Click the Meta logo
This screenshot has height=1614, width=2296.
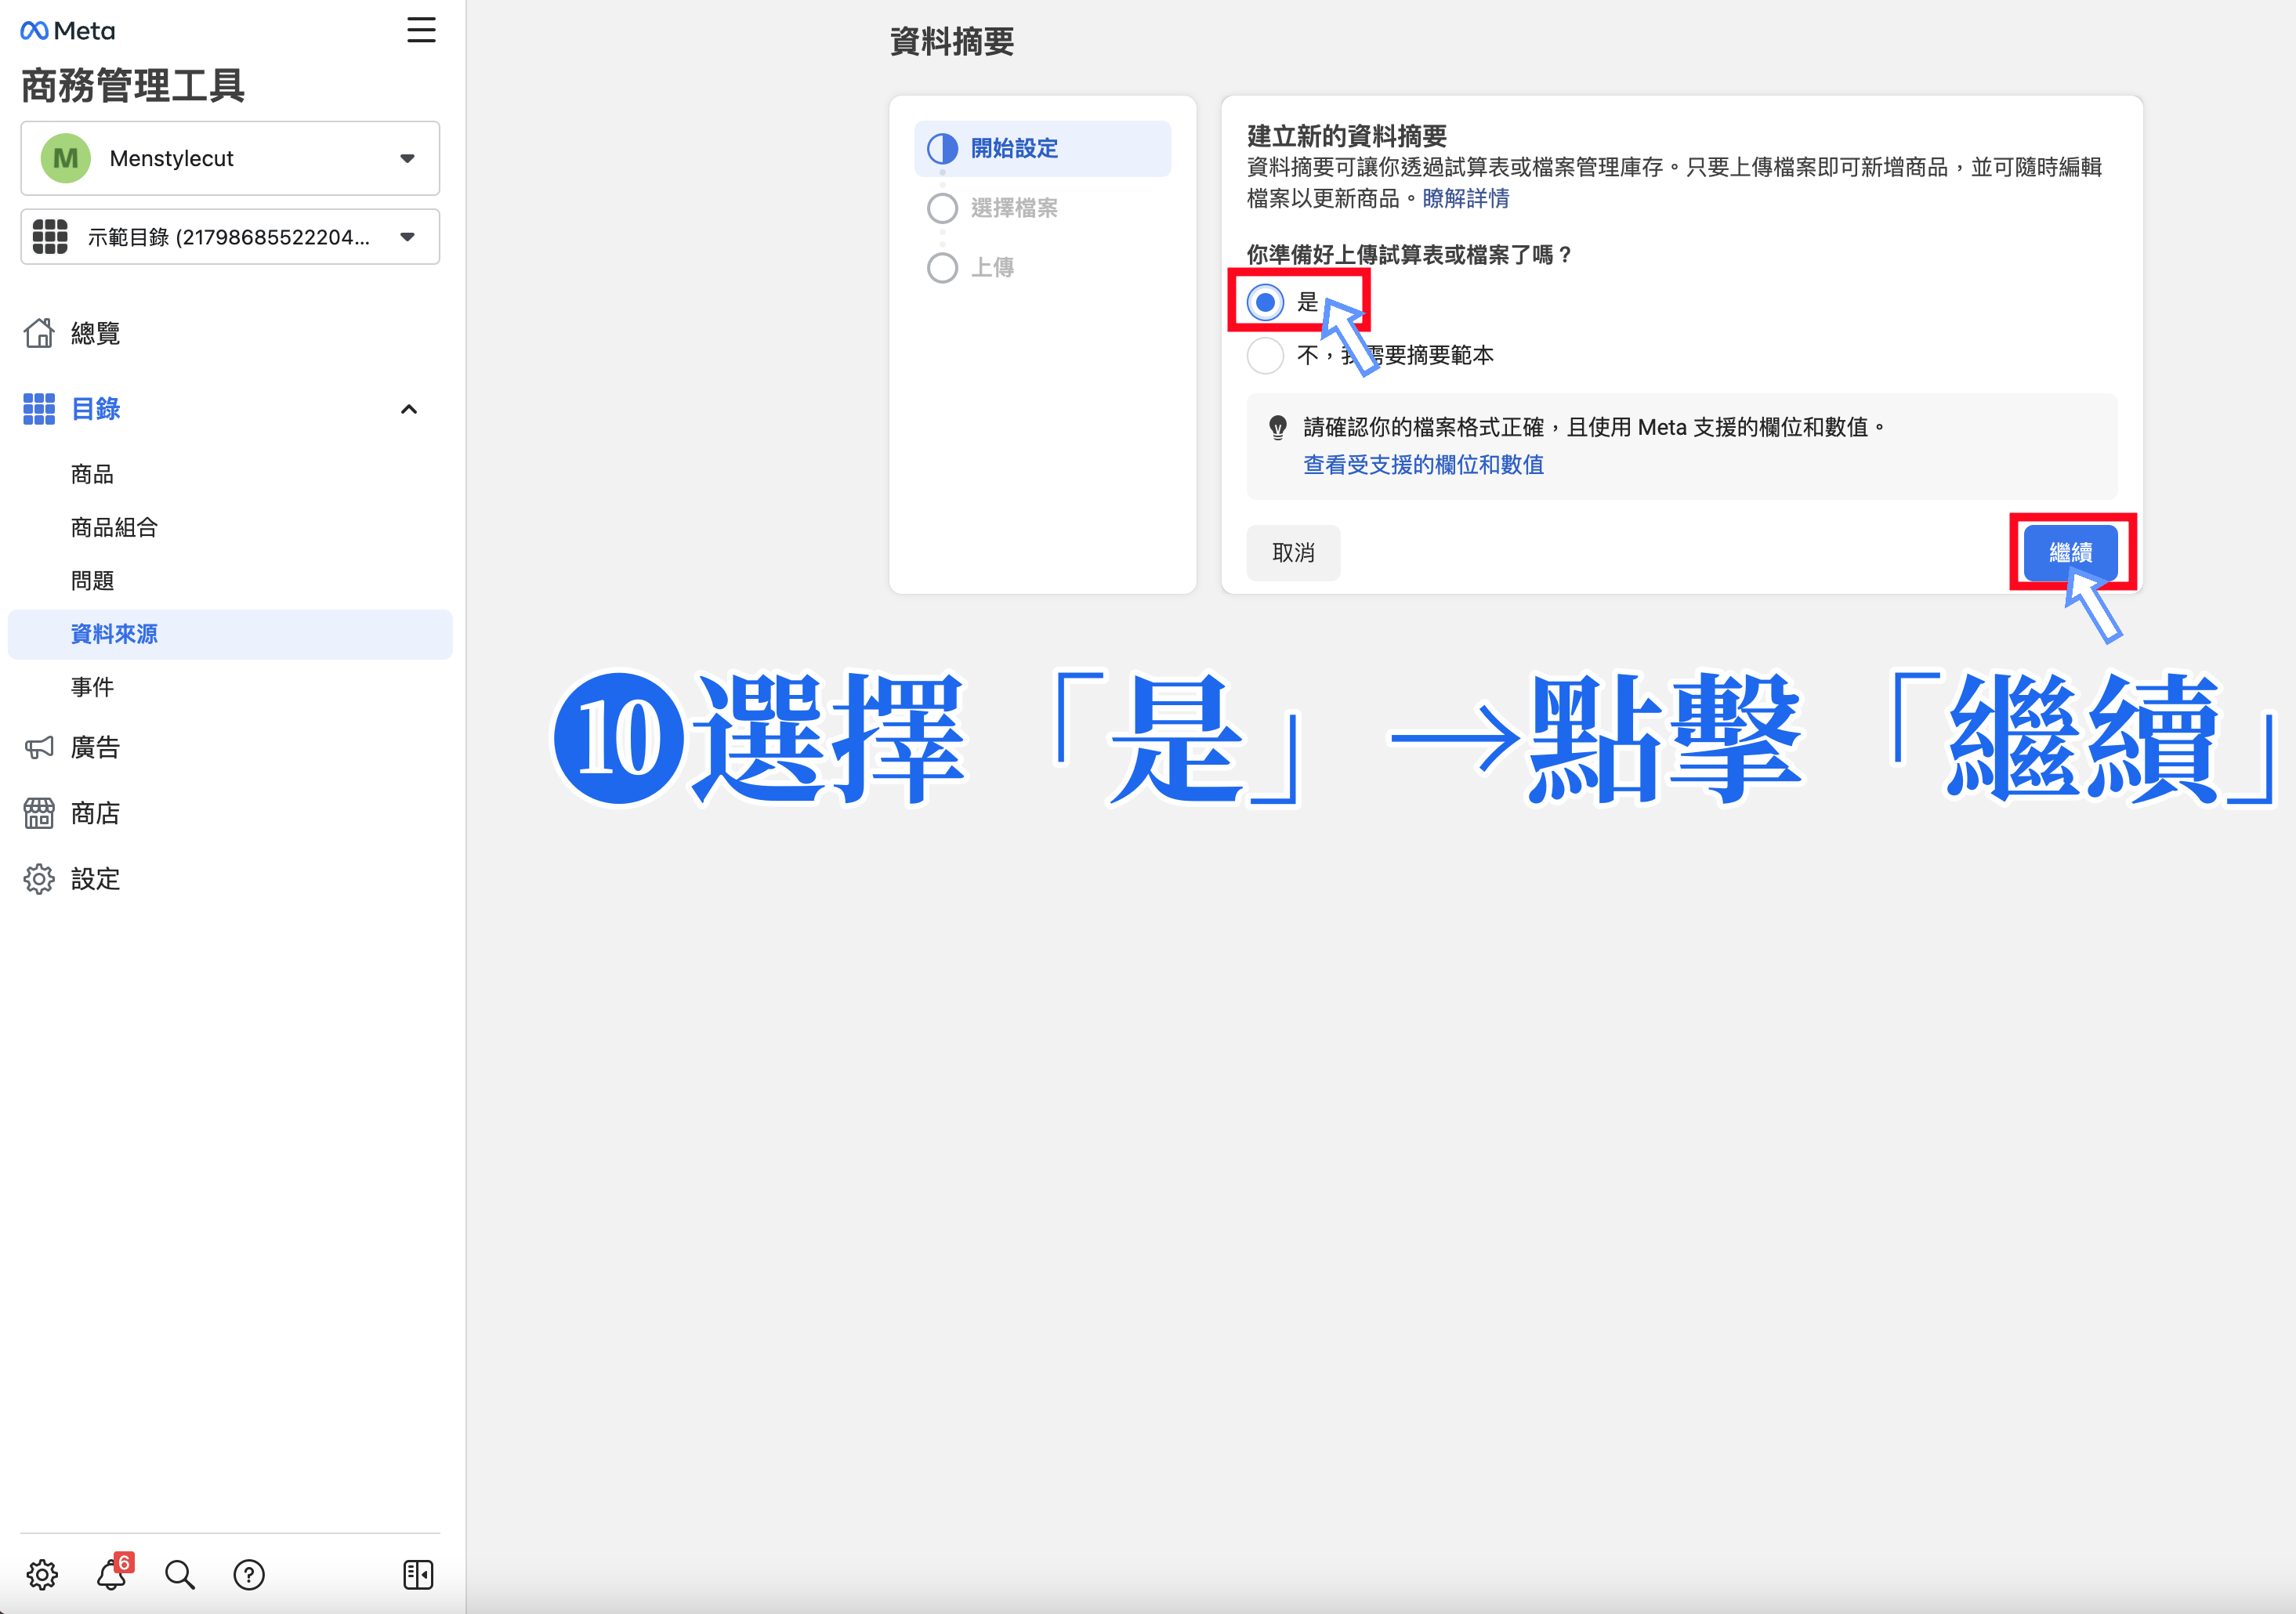coord(67,31)
